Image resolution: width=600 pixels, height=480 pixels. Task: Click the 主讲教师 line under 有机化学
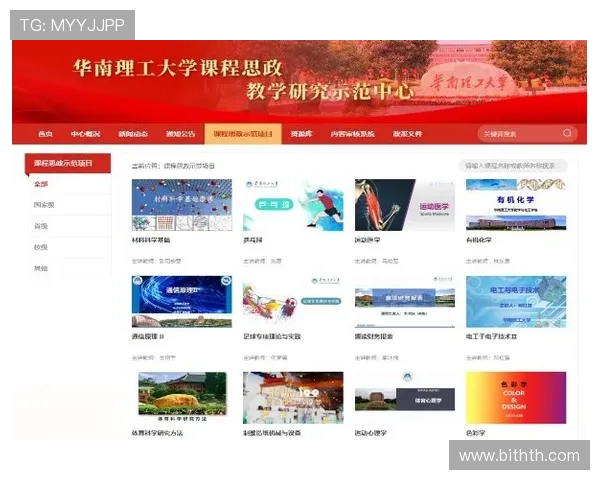pos(488,261)
